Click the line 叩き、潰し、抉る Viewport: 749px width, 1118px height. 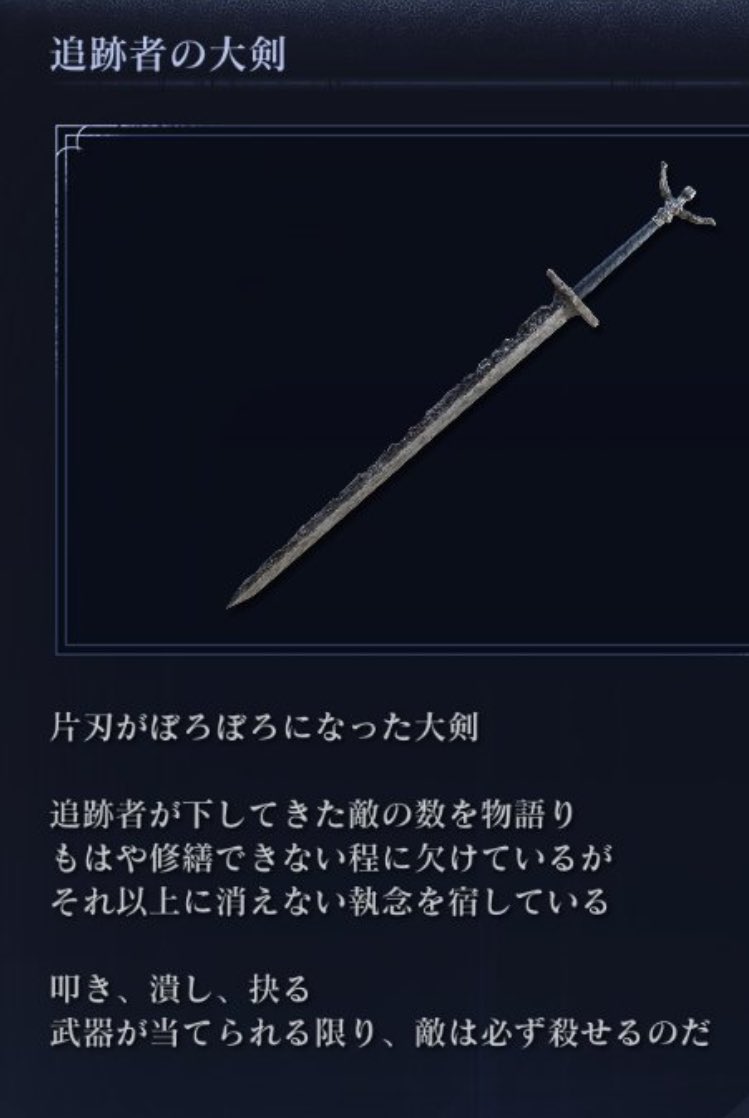tap(180, 989)
